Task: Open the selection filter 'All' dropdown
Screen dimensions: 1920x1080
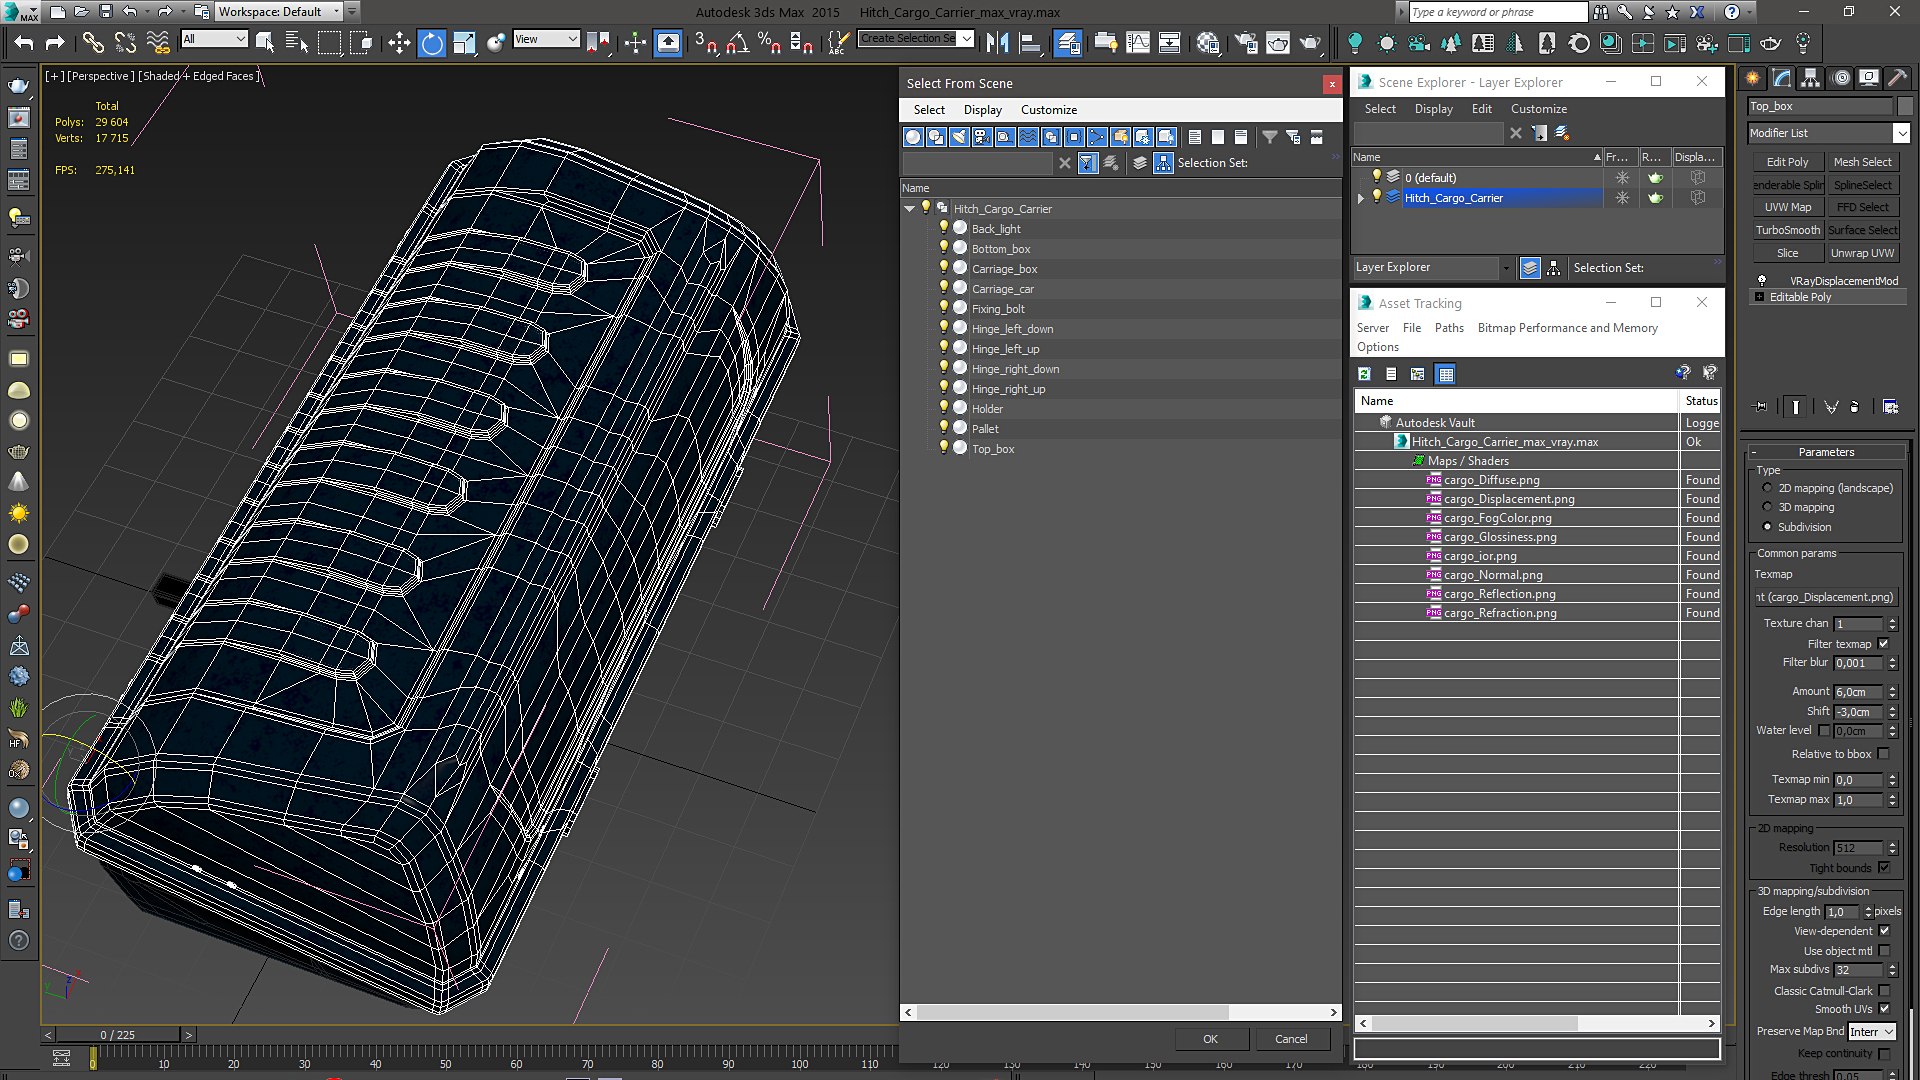Action: (215, 39)
